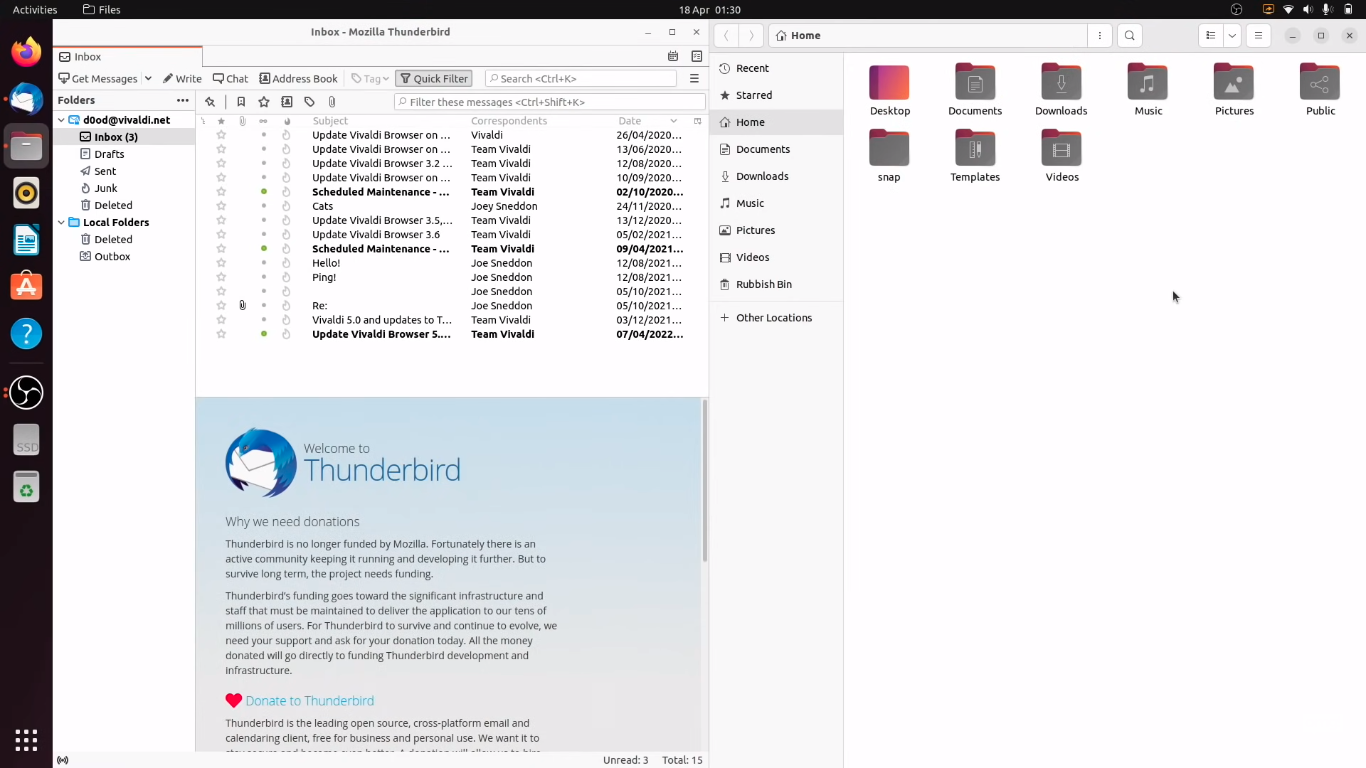
Task: Open the Files hamburger main menu
Action: [x=1258, y=35]
